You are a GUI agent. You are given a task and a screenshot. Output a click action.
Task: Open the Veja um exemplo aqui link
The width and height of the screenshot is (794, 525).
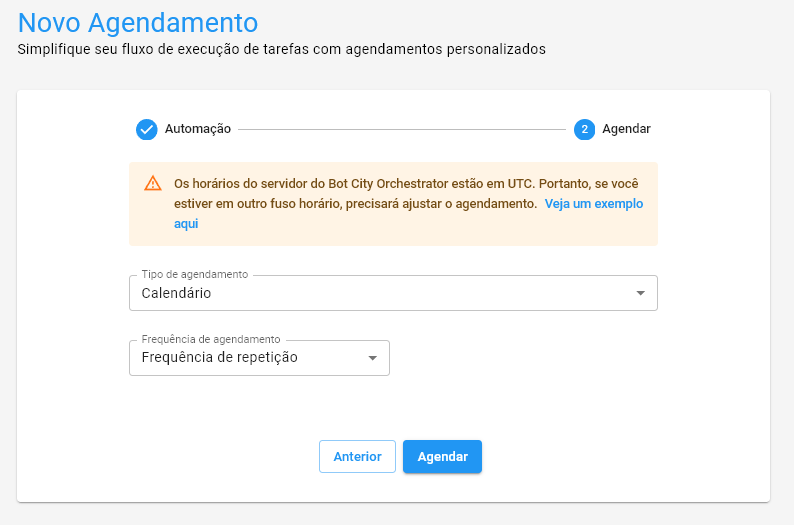pyautogui.click(x=593, y=204)
